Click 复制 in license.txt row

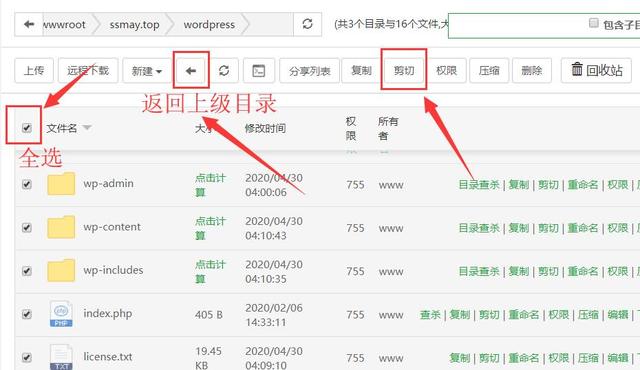(460, 358)
